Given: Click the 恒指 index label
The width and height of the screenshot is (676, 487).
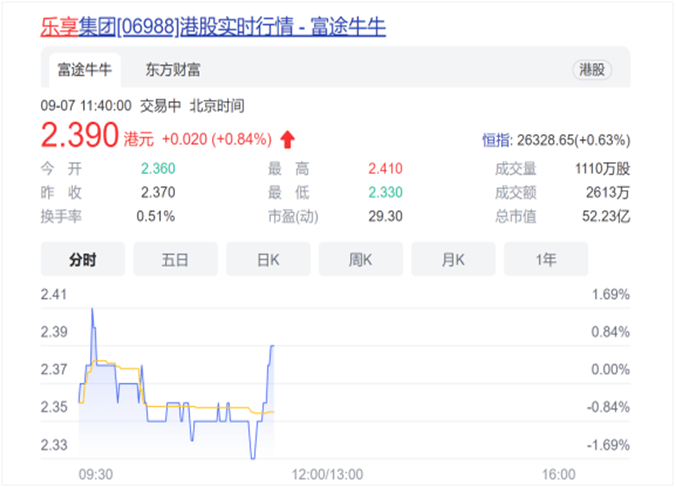Looking at the screenshot, I should [x=496, y=140].
